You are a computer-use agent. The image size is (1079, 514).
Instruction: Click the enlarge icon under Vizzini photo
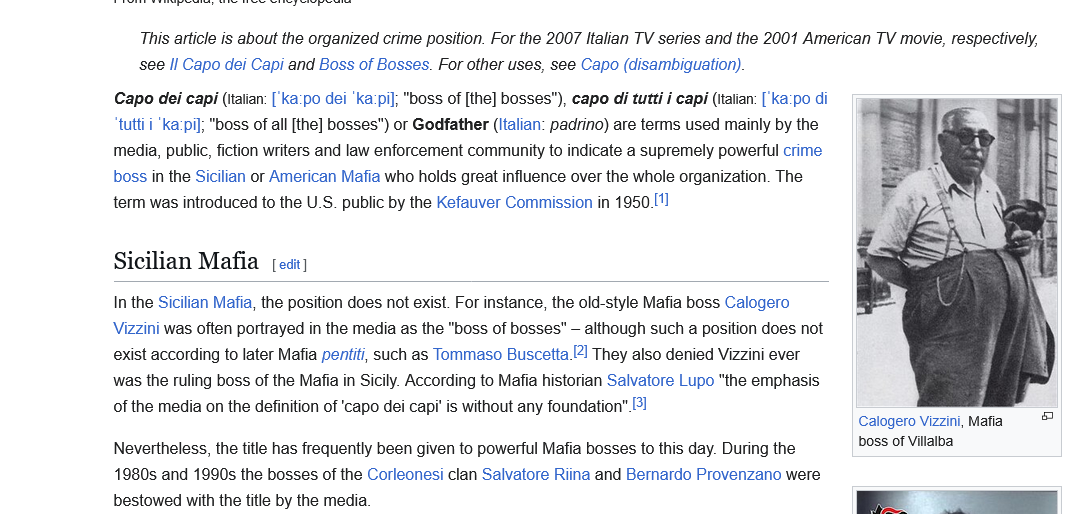(x=1047, y=416)
